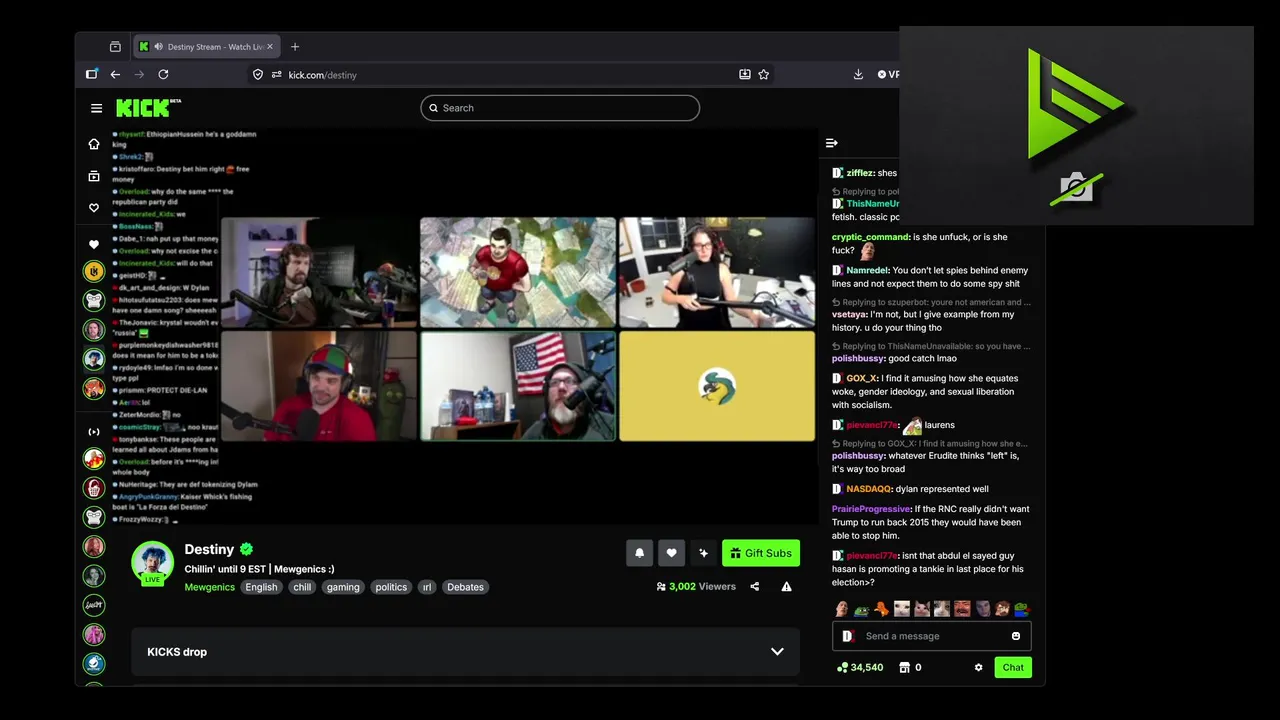Click the verified badge next to Destiny
The width and height of the screenshot is (1280, 720).
(246, 549)
